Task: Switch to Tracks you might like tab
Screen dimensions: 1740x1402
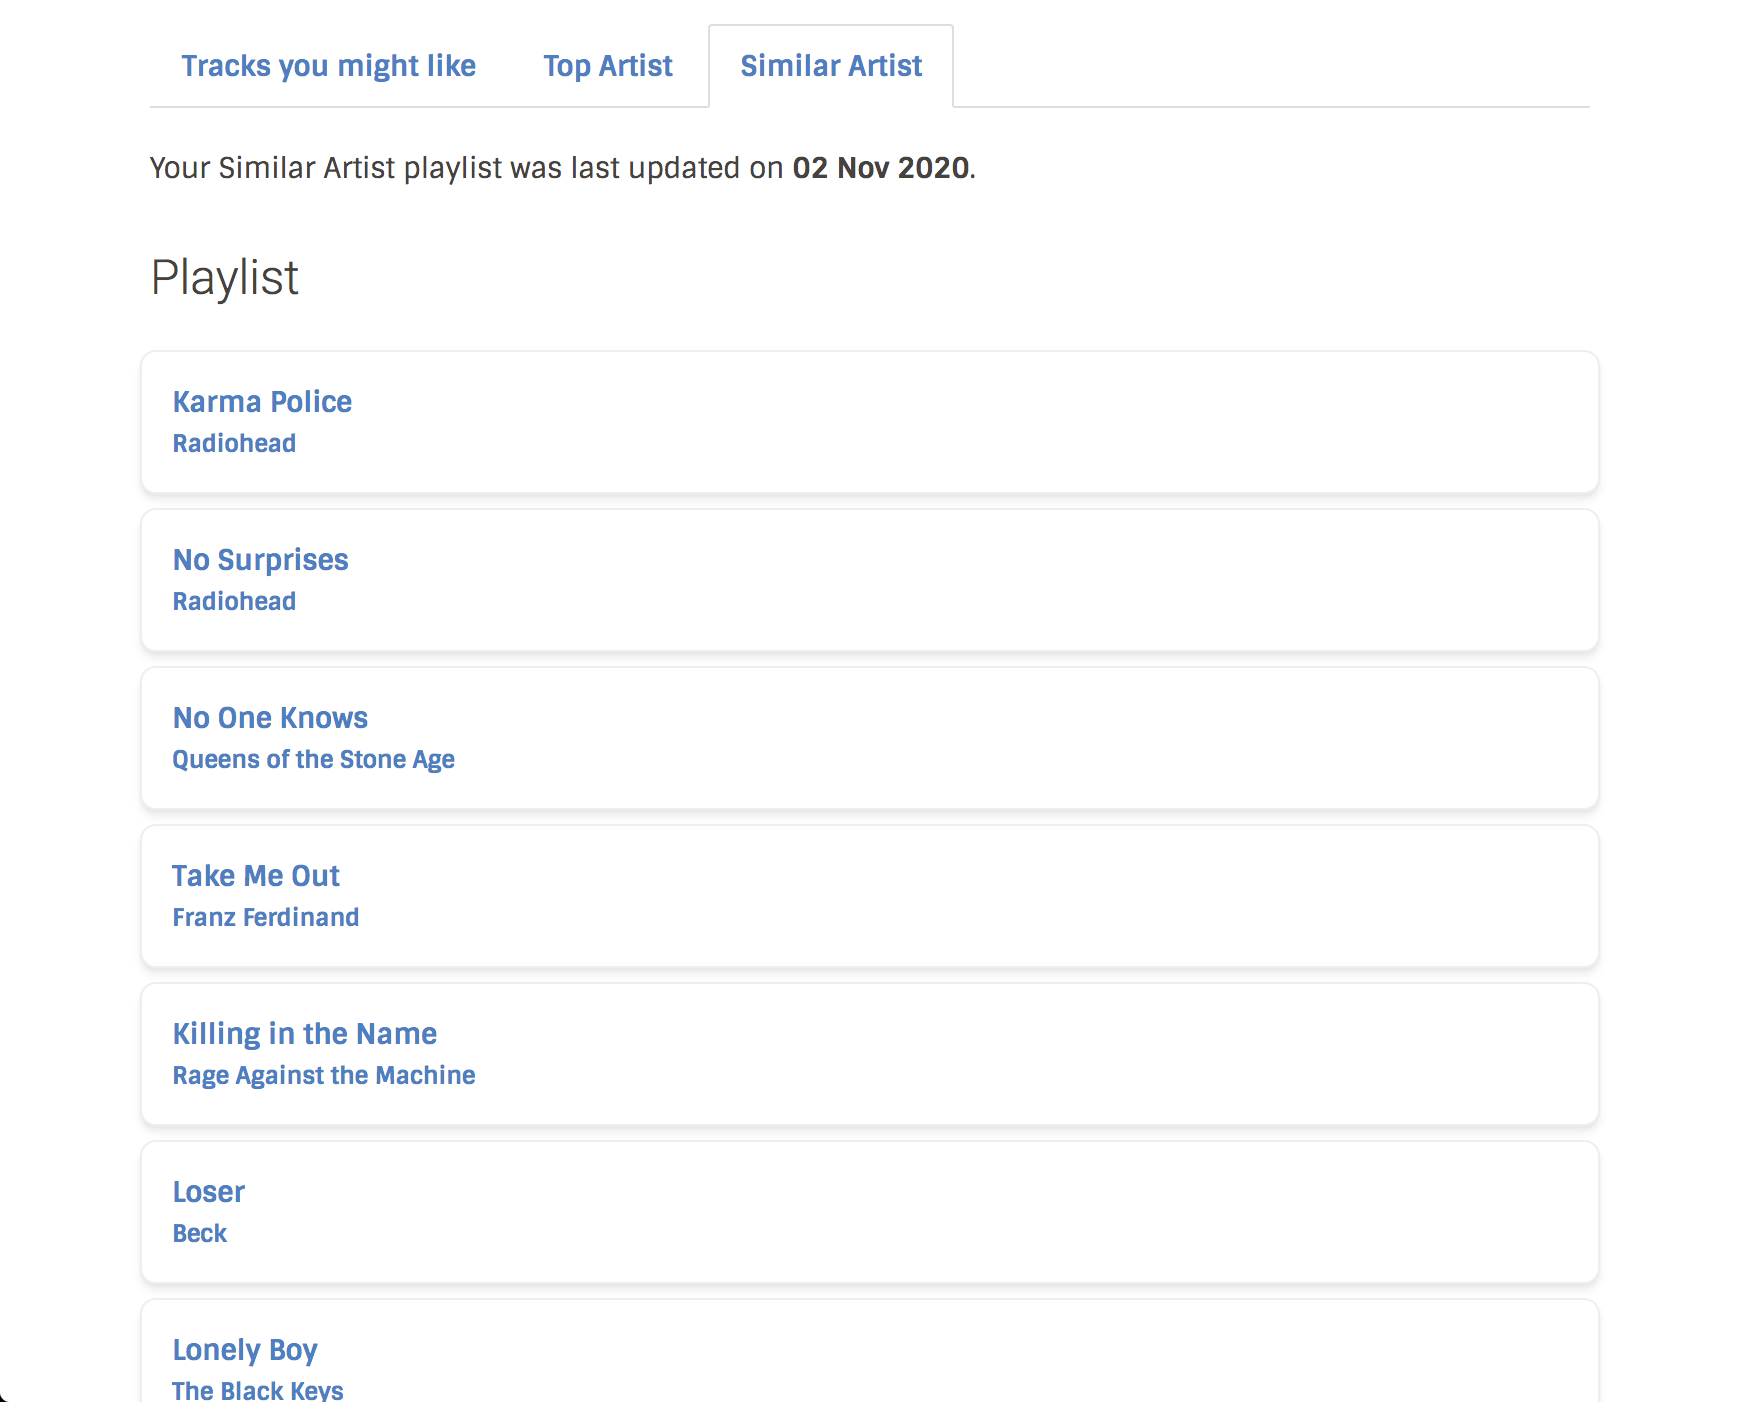Action: point(328,66)
